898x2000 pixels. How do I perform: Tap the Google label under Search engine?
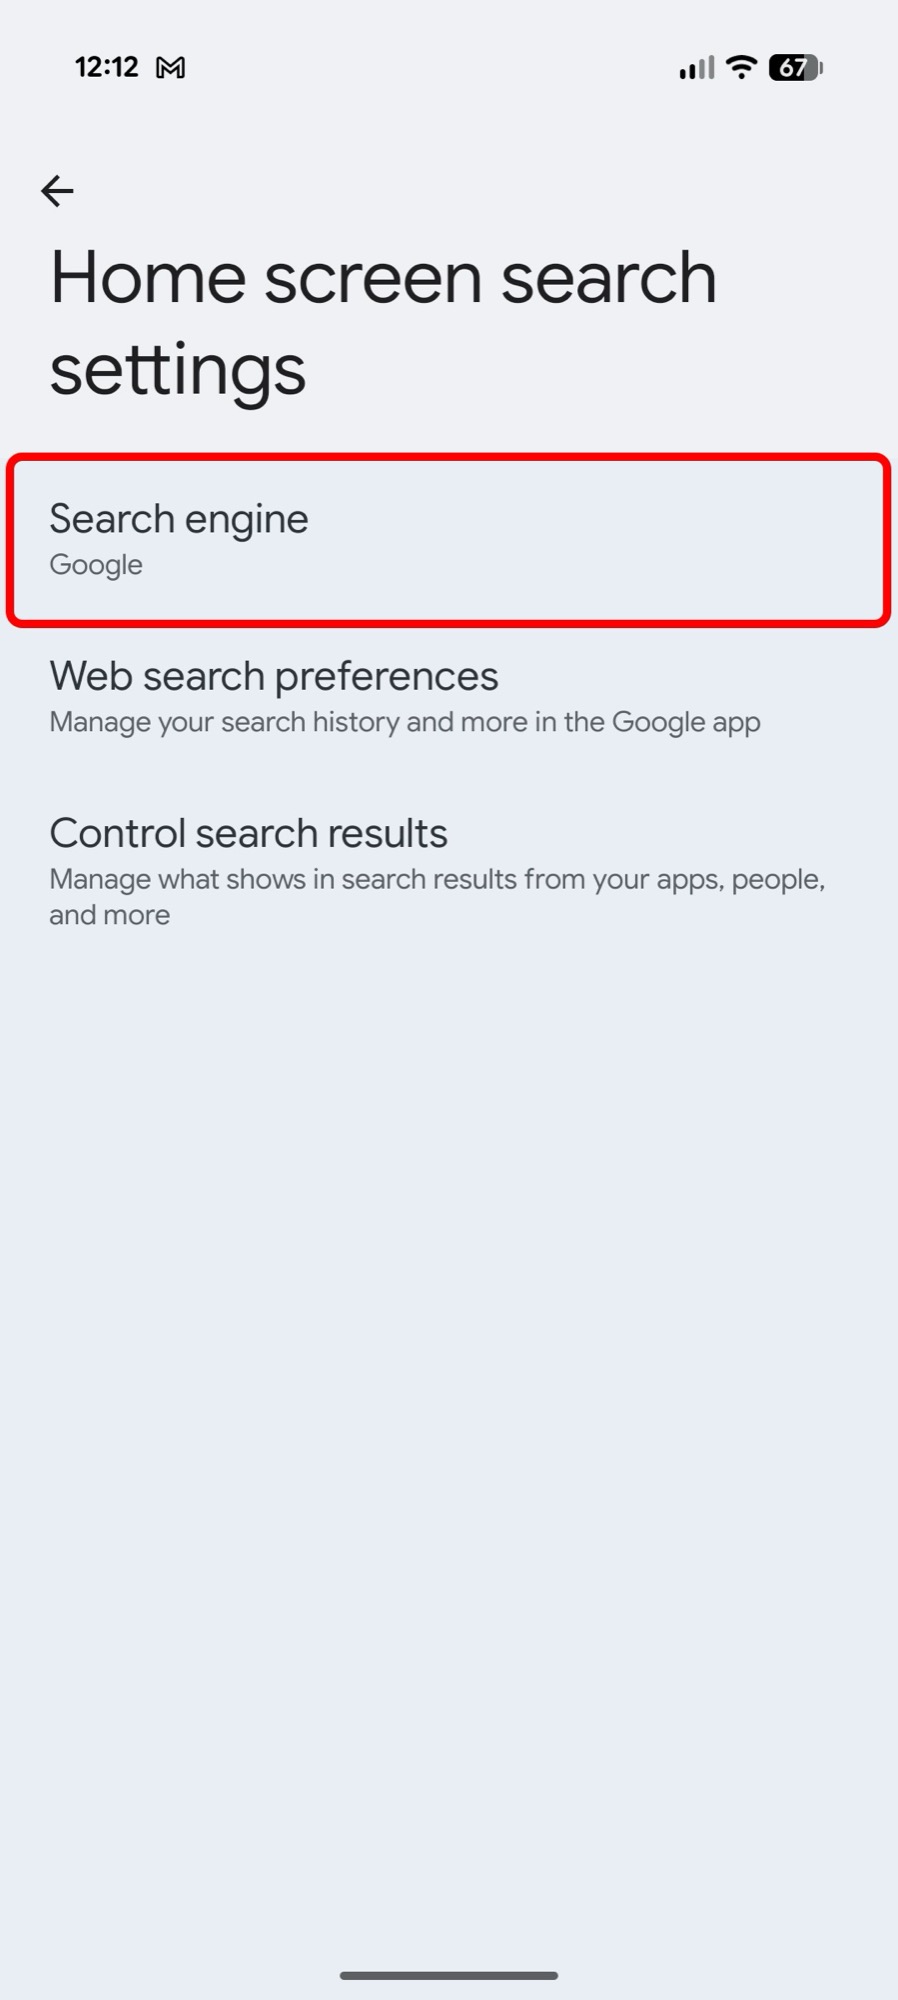[x=95, y=564]
